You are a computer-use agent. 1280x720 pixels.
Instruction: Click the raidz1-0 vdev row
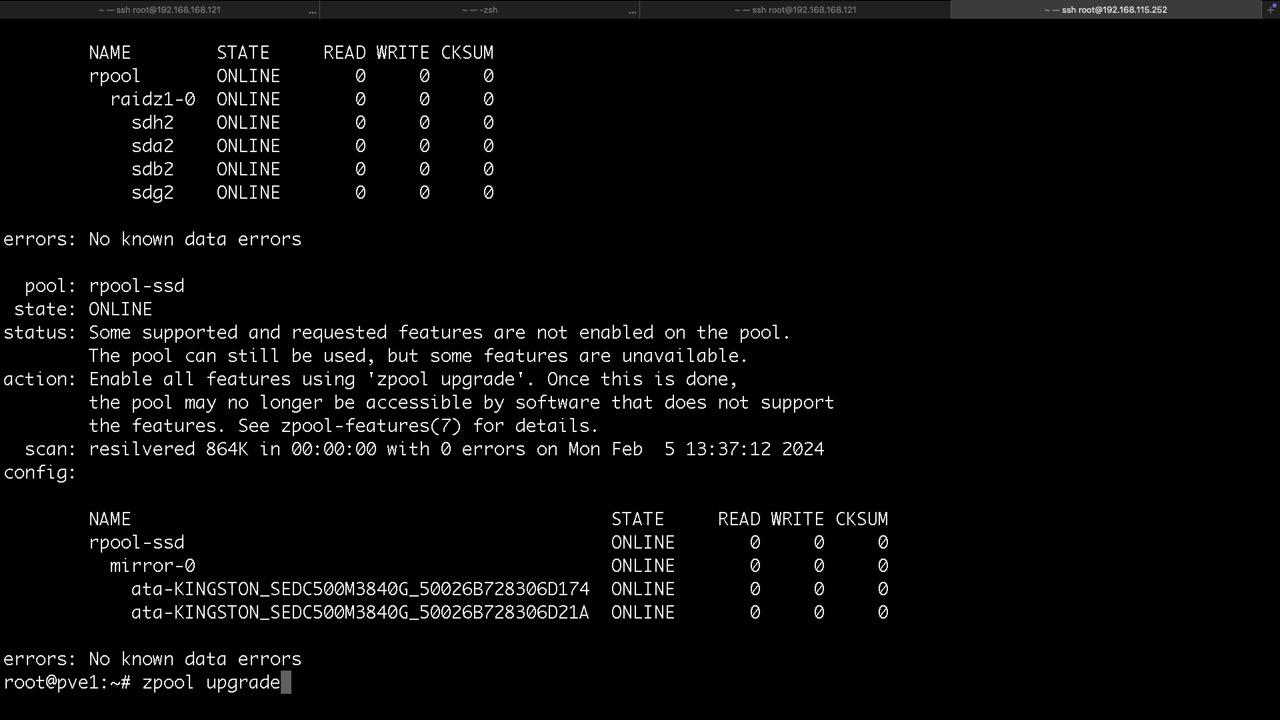click(302, 99)
